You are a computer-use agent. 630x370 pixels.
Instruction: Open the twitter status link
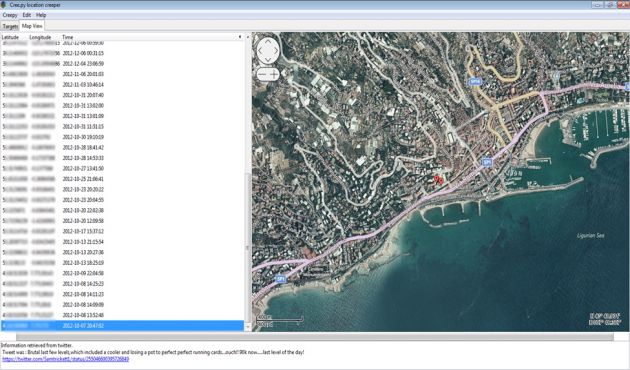tap(65, 359)
